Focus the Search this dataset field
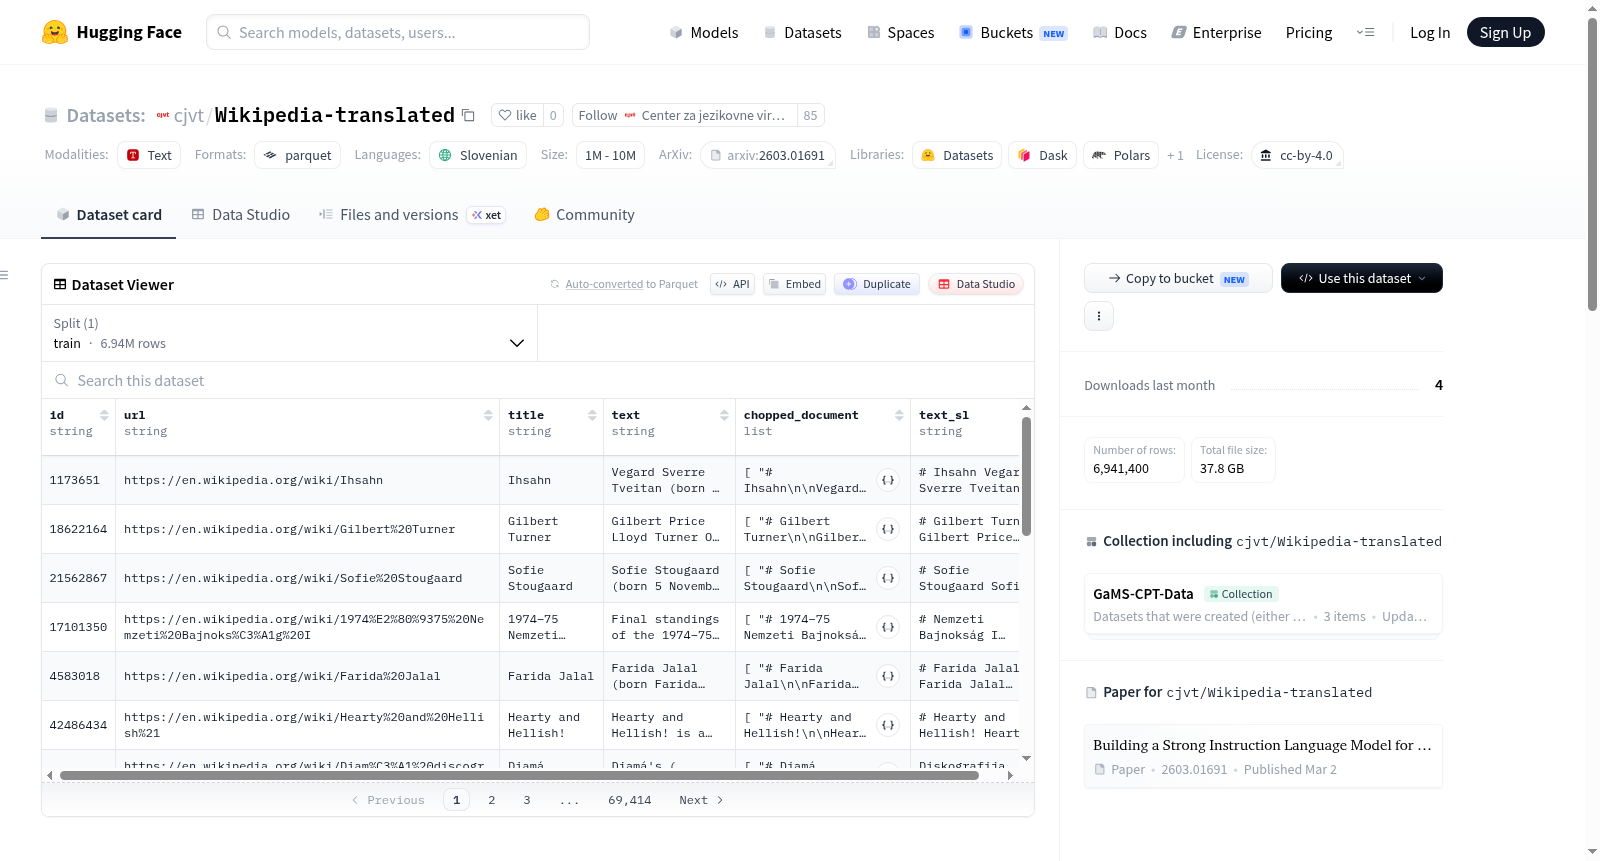This screenshot has height=861, width=1600. 538,381
